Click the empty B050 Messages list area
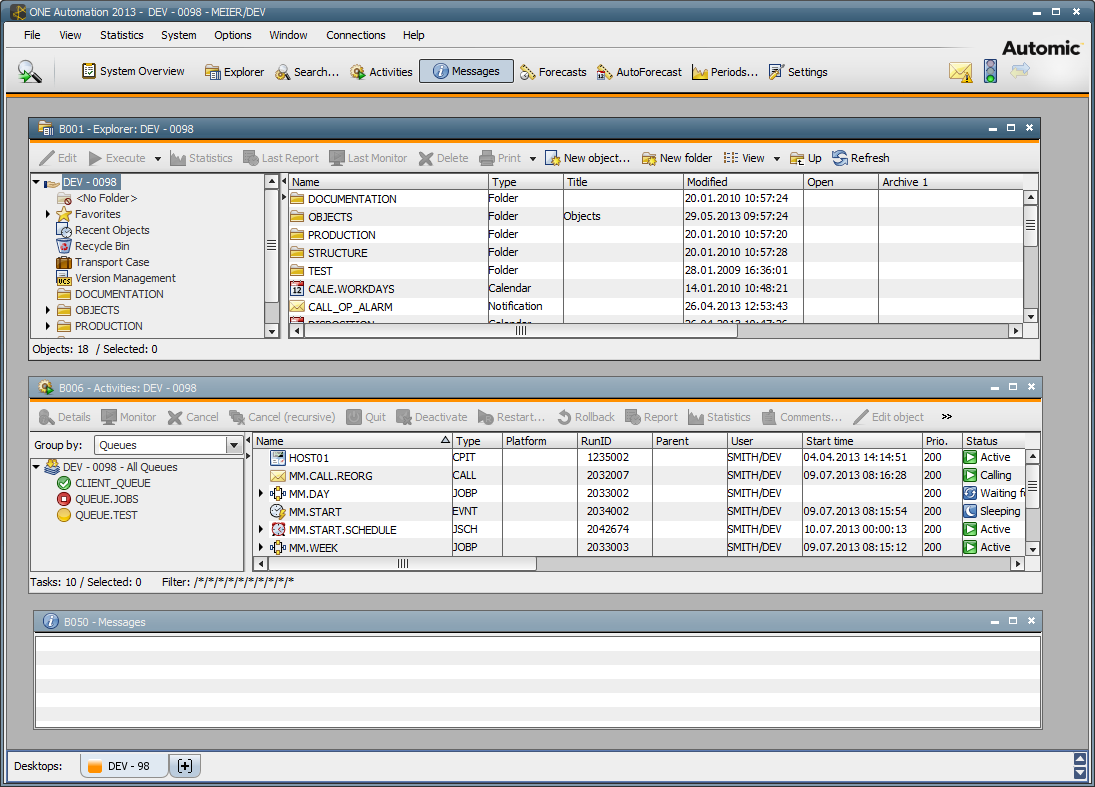The width and height of the screenshot is (1095, 787). click(537, 682)
